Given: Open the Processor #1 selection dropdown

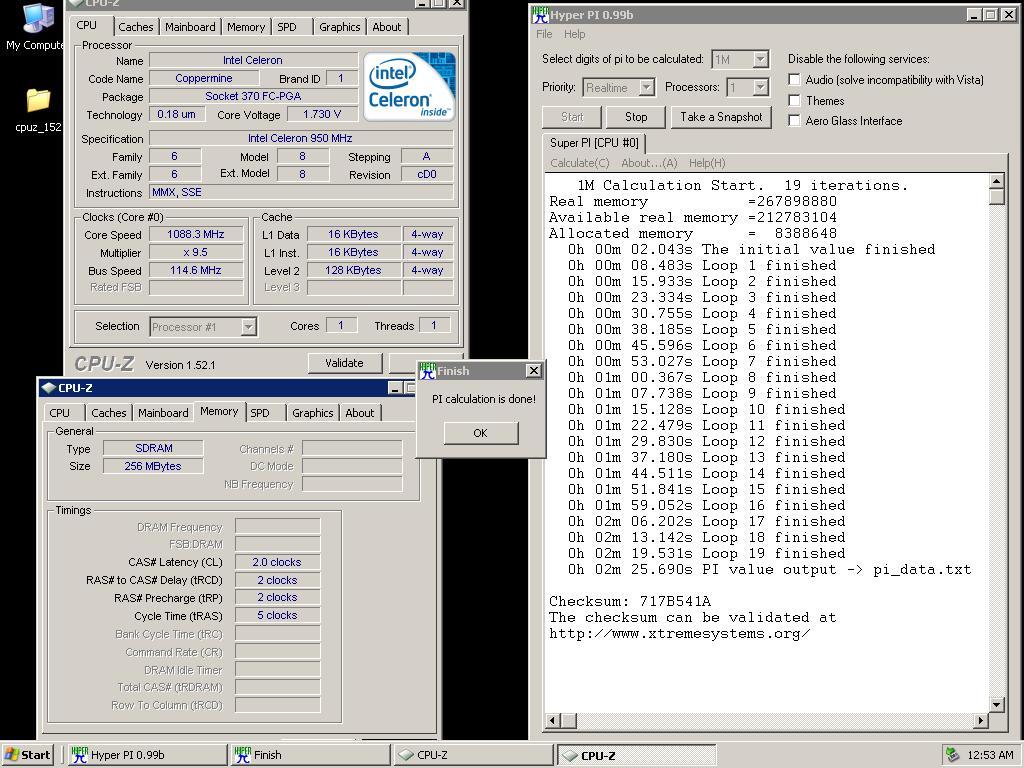Looking at the screenshot, I should click(248, 327).
